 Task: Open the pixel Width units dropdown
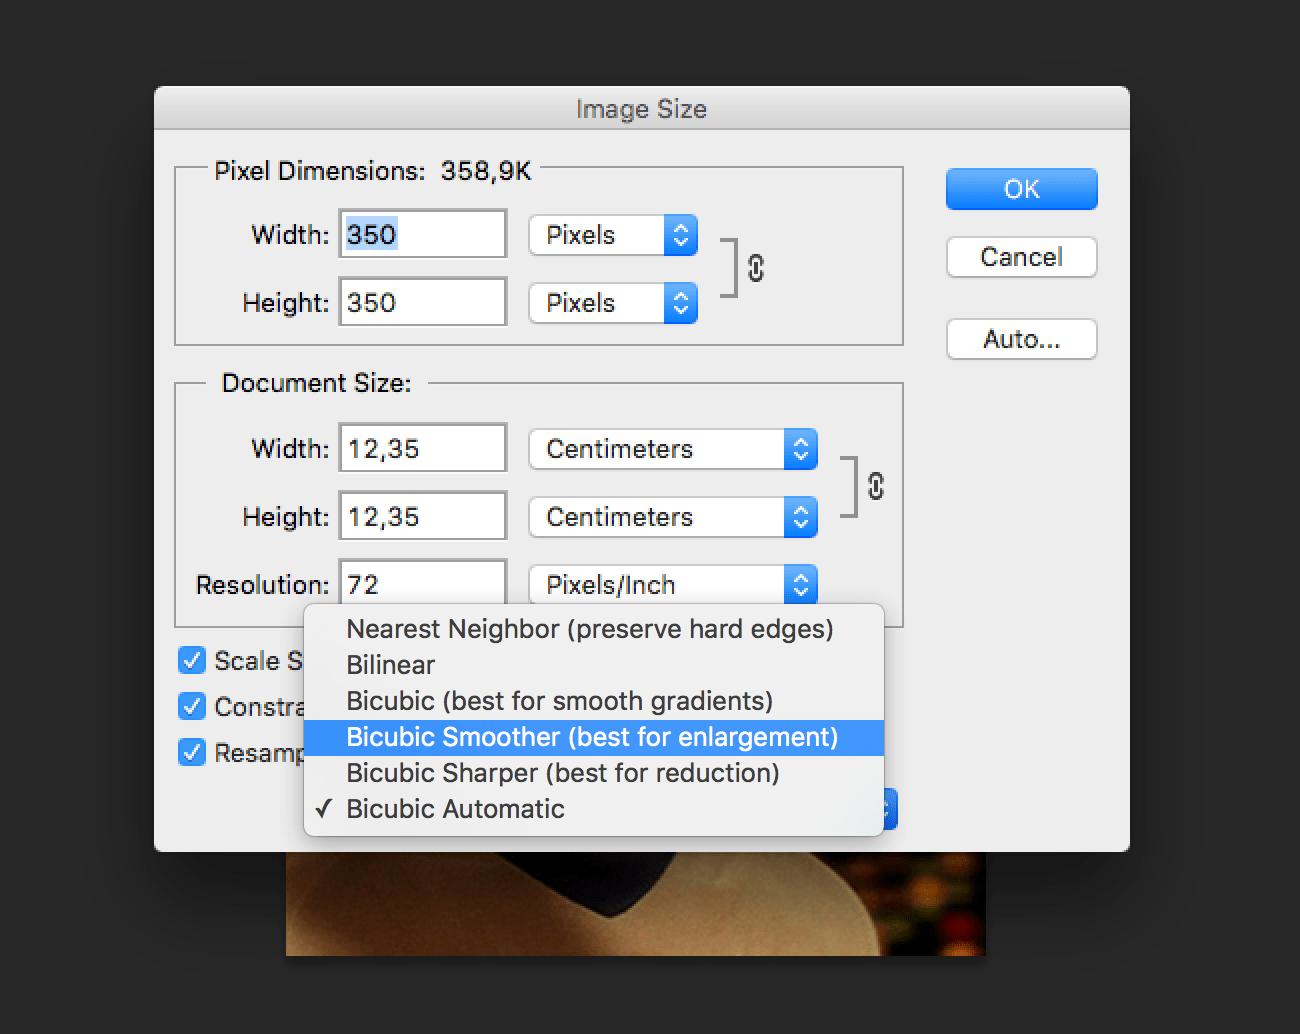(613, 235)
